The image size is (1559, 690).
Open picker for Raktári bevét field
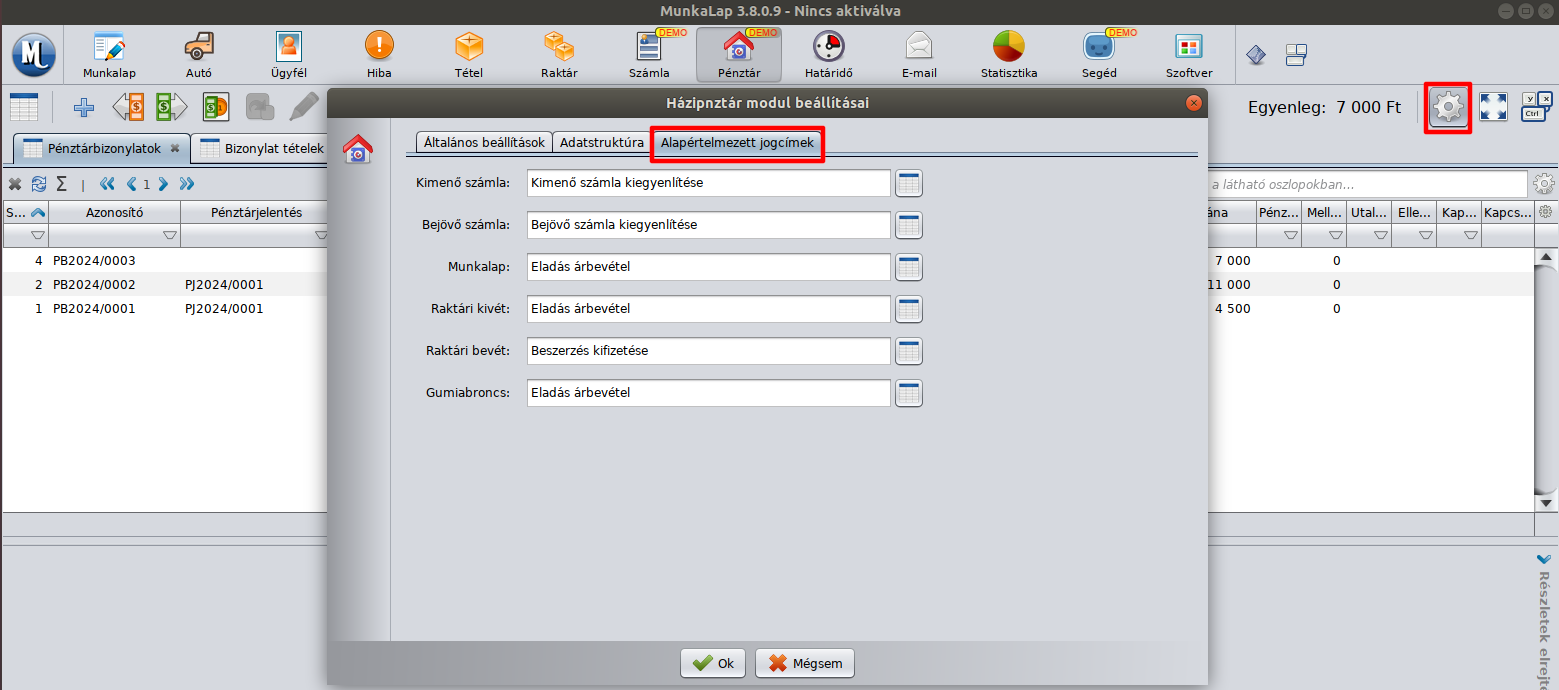[908, 351]
